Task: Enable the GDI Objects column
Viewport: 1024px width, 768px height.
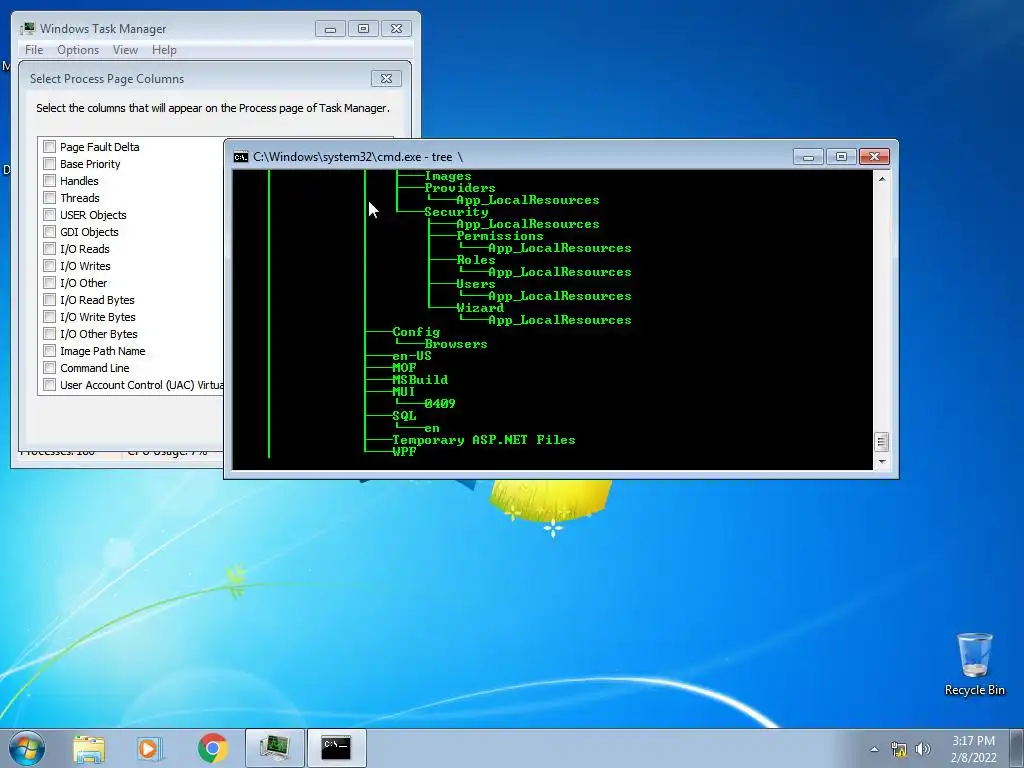Action: pyautogui.click(x=50, y=231)
